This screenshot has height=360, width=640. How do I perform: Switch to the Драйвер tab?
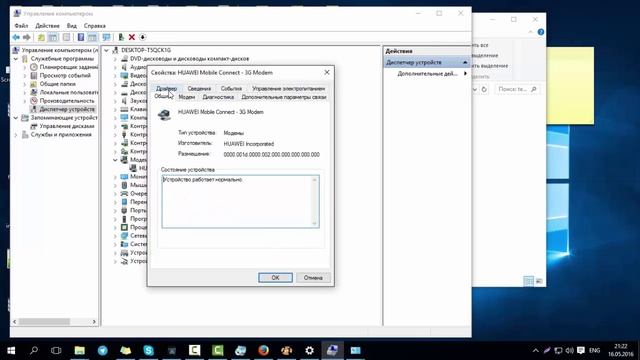tap(167, 89)
